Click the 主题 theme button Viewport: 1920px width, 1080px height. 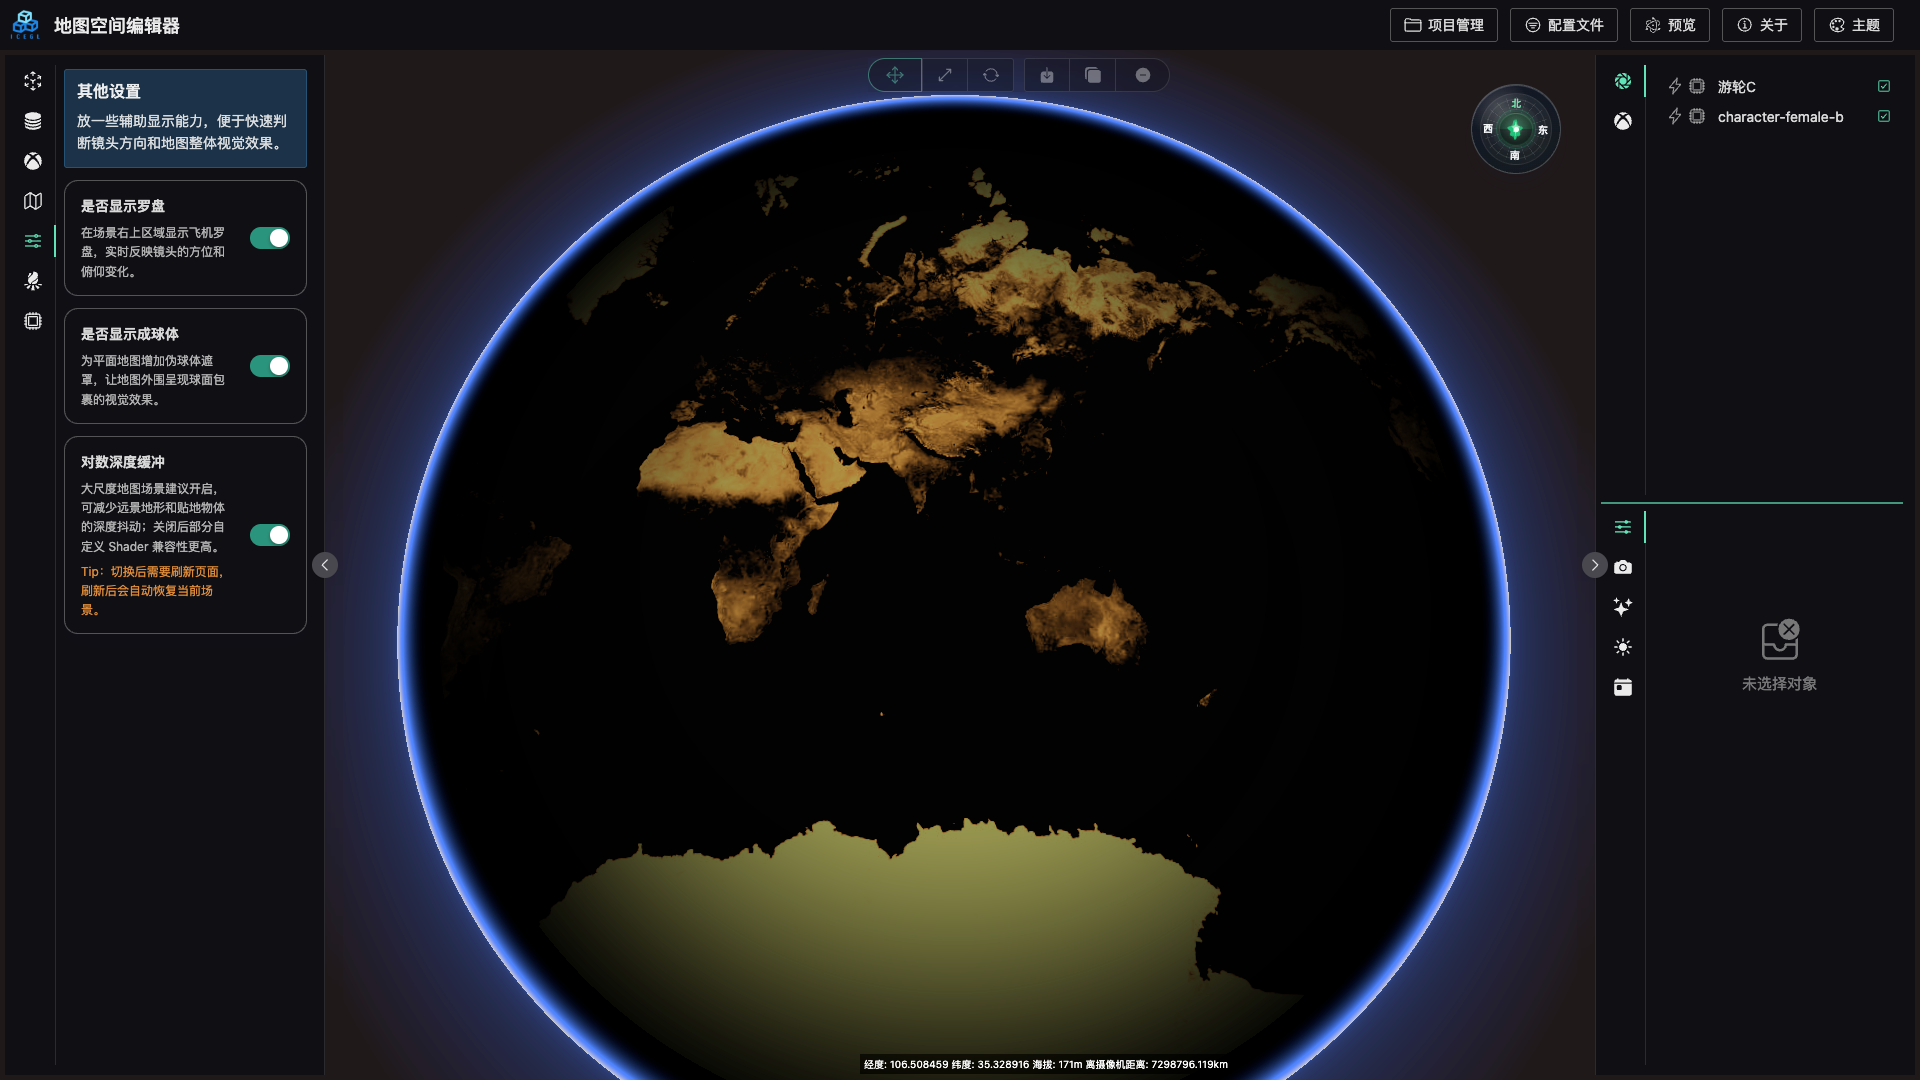[x=1853, y=25]
